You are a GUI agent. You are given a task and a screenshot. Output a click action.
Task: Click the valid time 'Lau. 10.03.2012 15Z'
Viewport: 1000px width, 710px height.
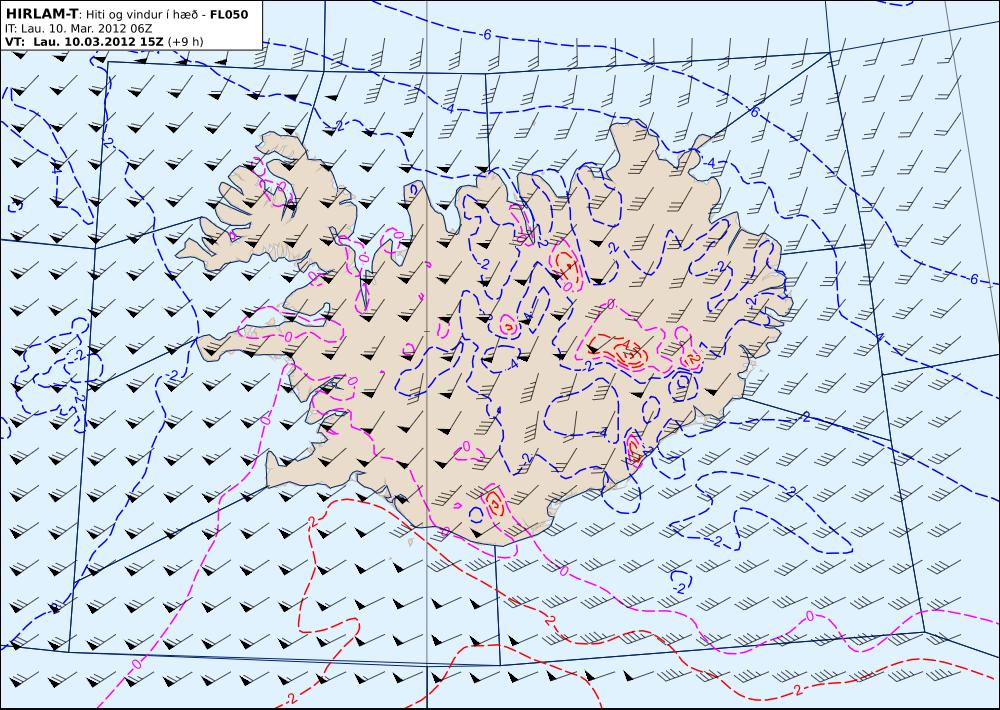pyautogui.click(x=98, y=41)
